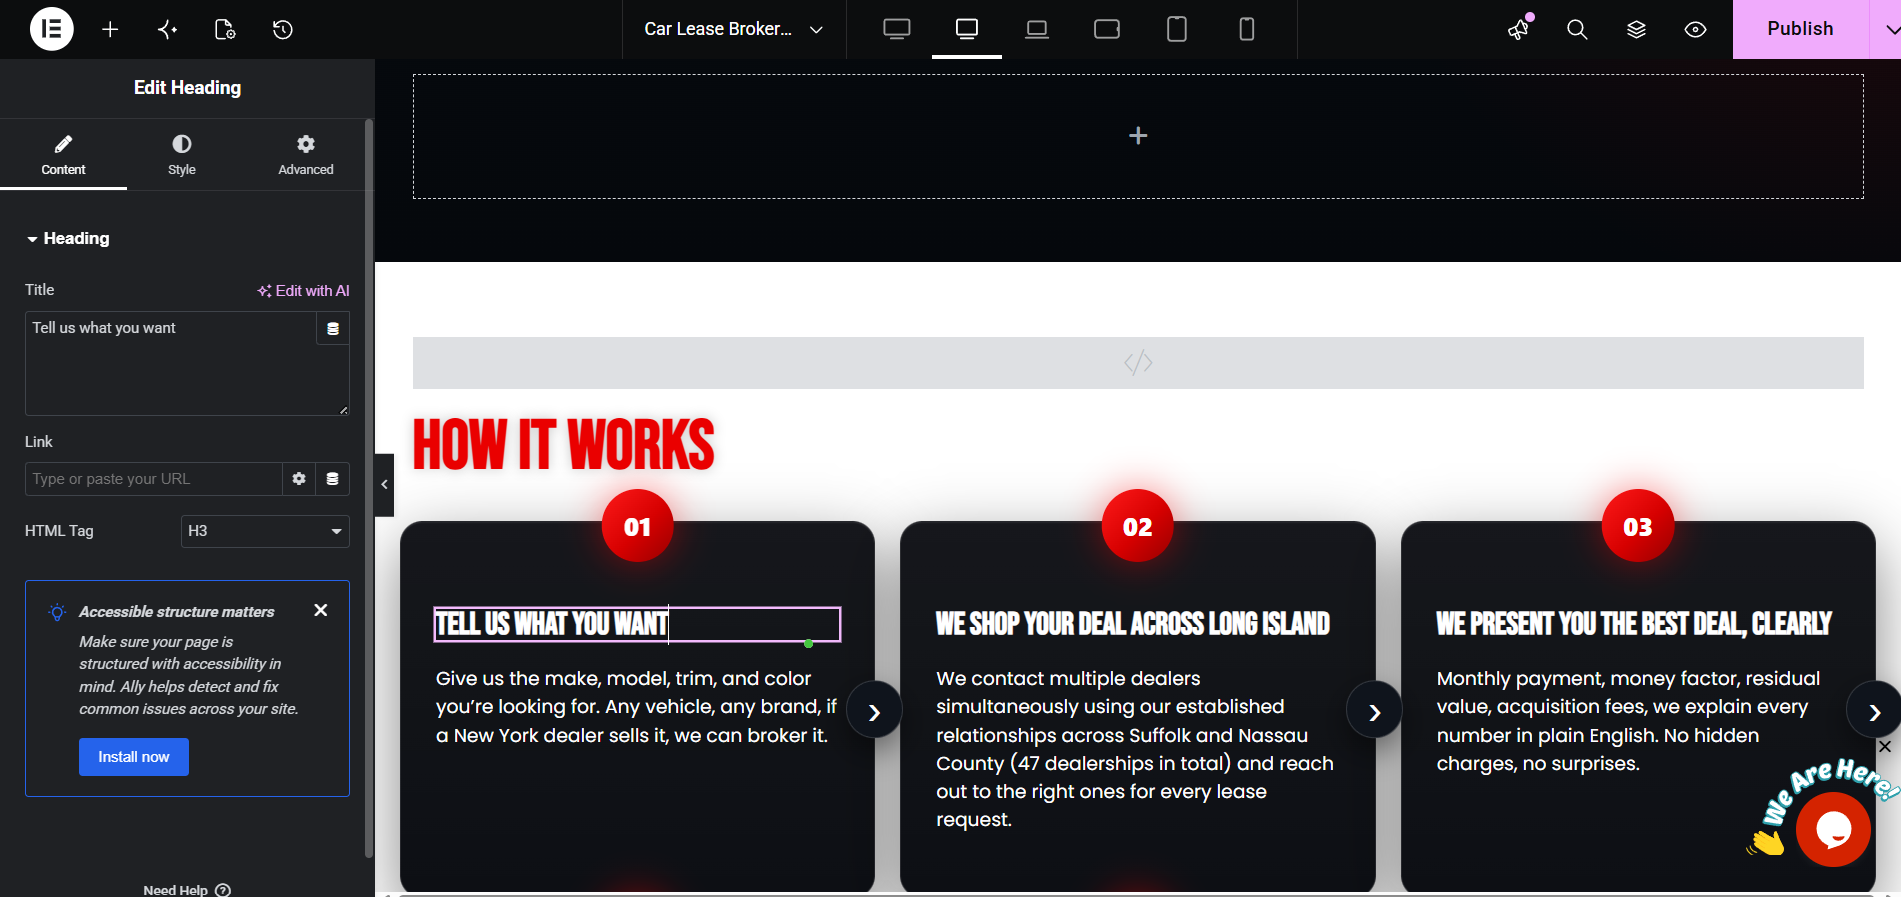Open the Elementor logo menu
This screenshot has width=1901, height=897.
(52, 29)
